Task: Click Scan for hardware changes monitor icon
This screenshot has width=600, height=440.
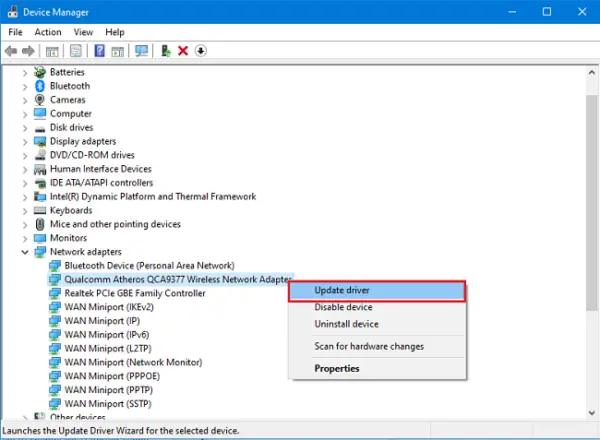Action: (142, 51)
